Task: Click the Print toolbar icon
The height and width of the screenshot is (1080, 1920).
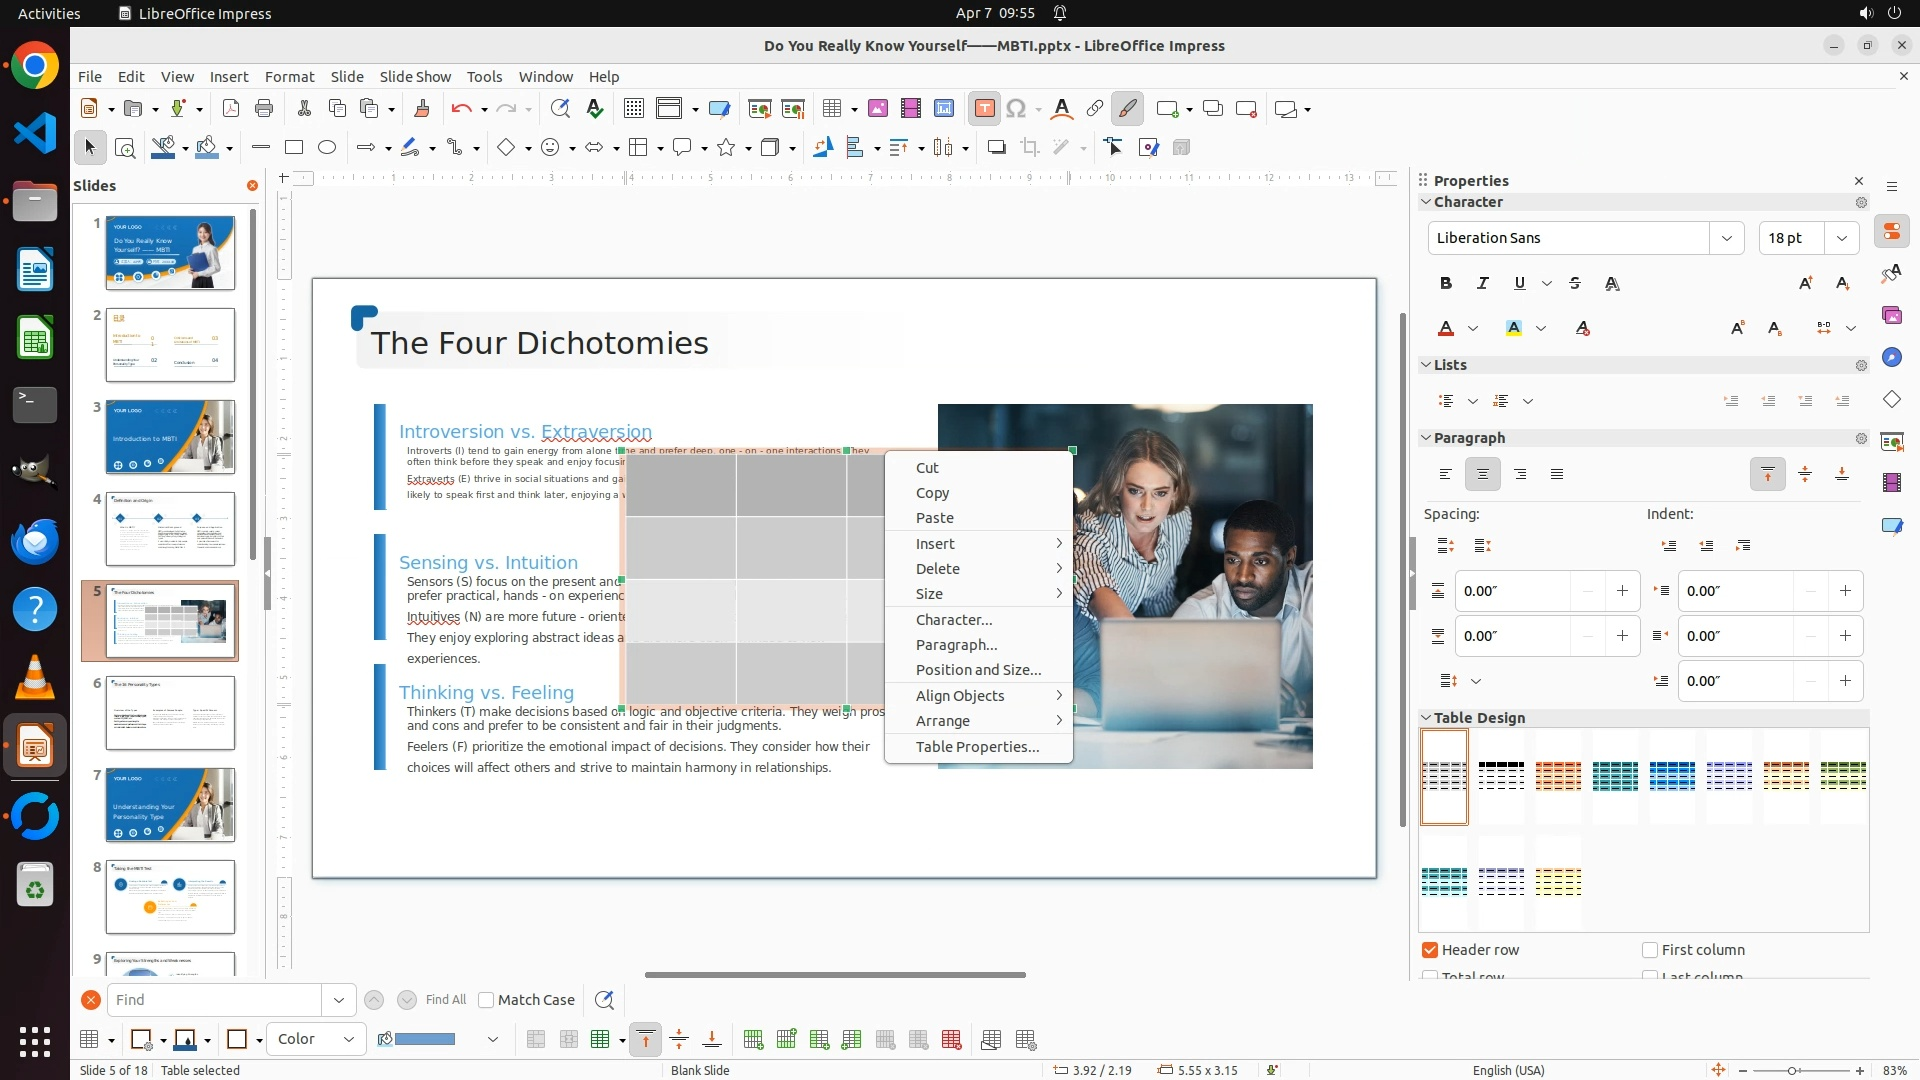Action: (264, 109)
